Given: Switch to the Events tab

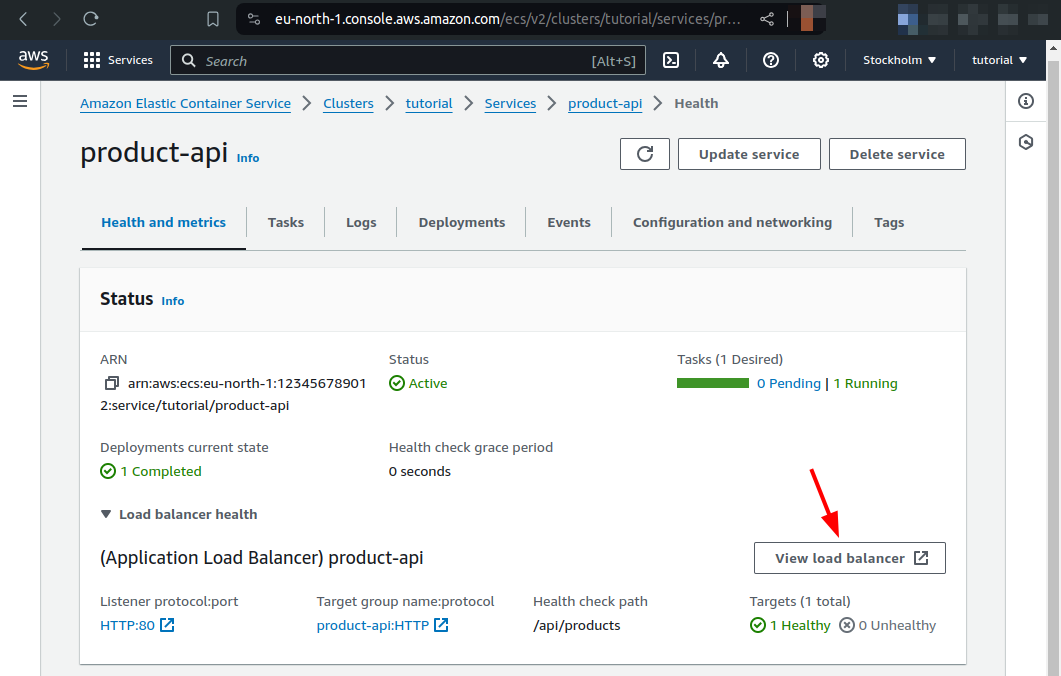Looking at the screenshot, I should (x=569, y=223).
